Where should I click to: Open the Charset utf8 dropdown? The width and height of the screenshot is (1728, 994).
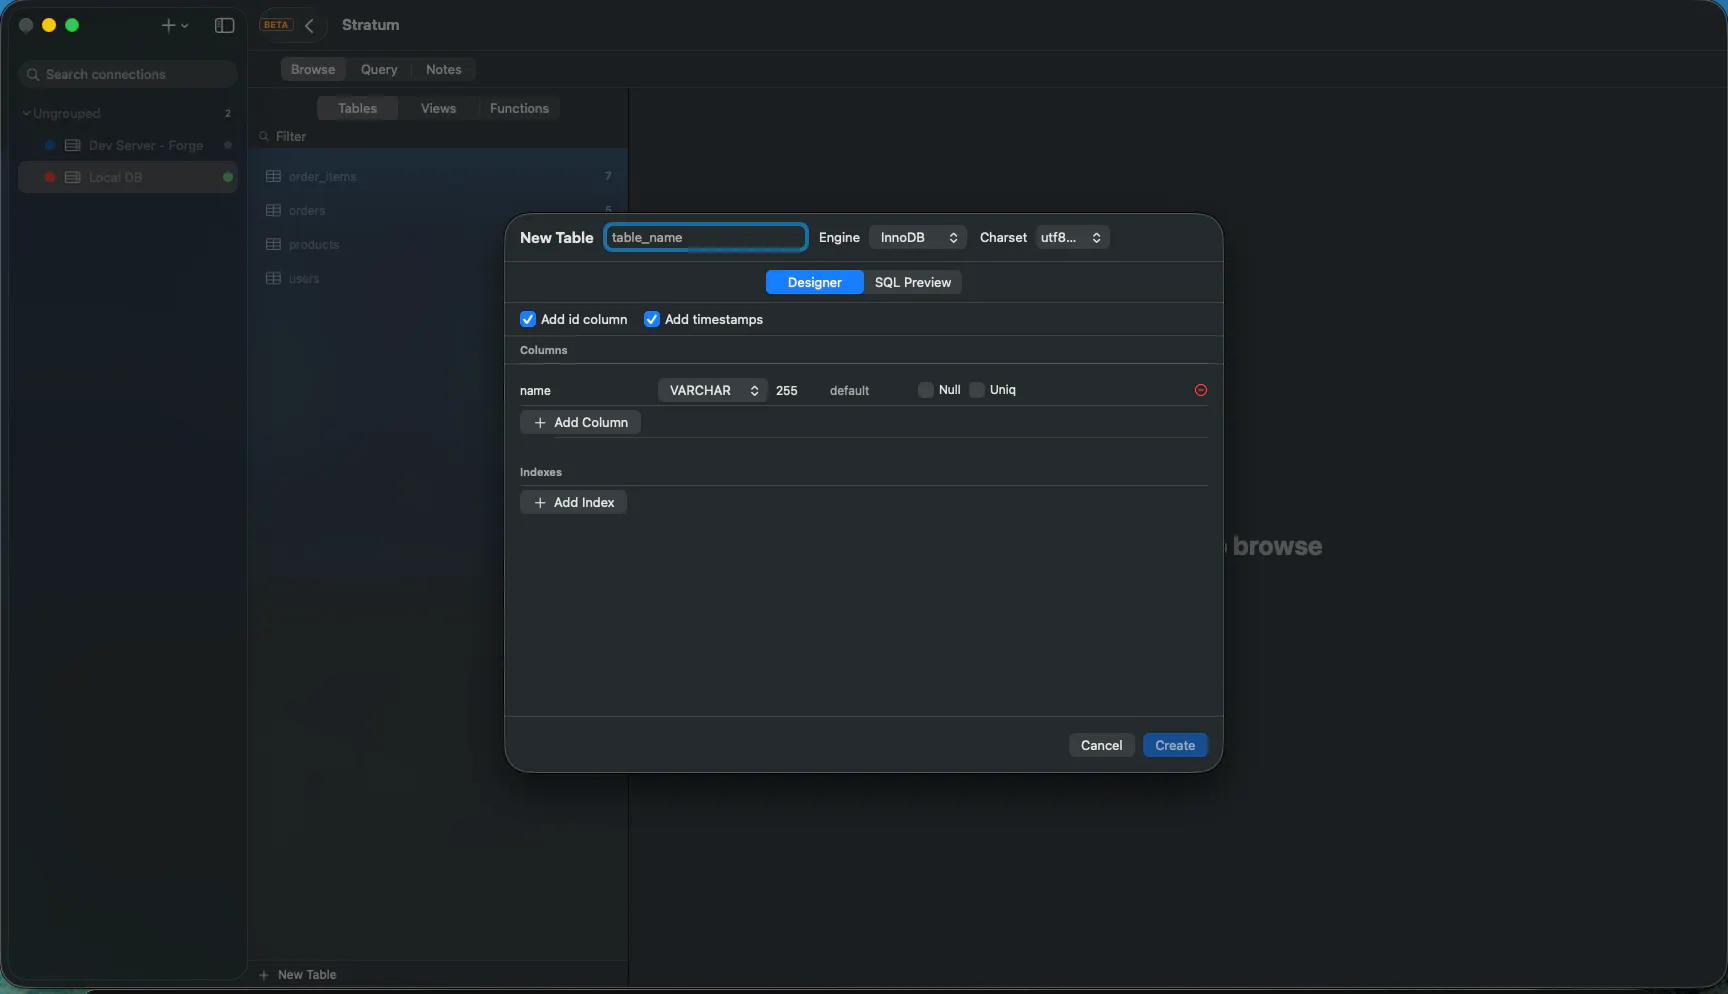1072,237
